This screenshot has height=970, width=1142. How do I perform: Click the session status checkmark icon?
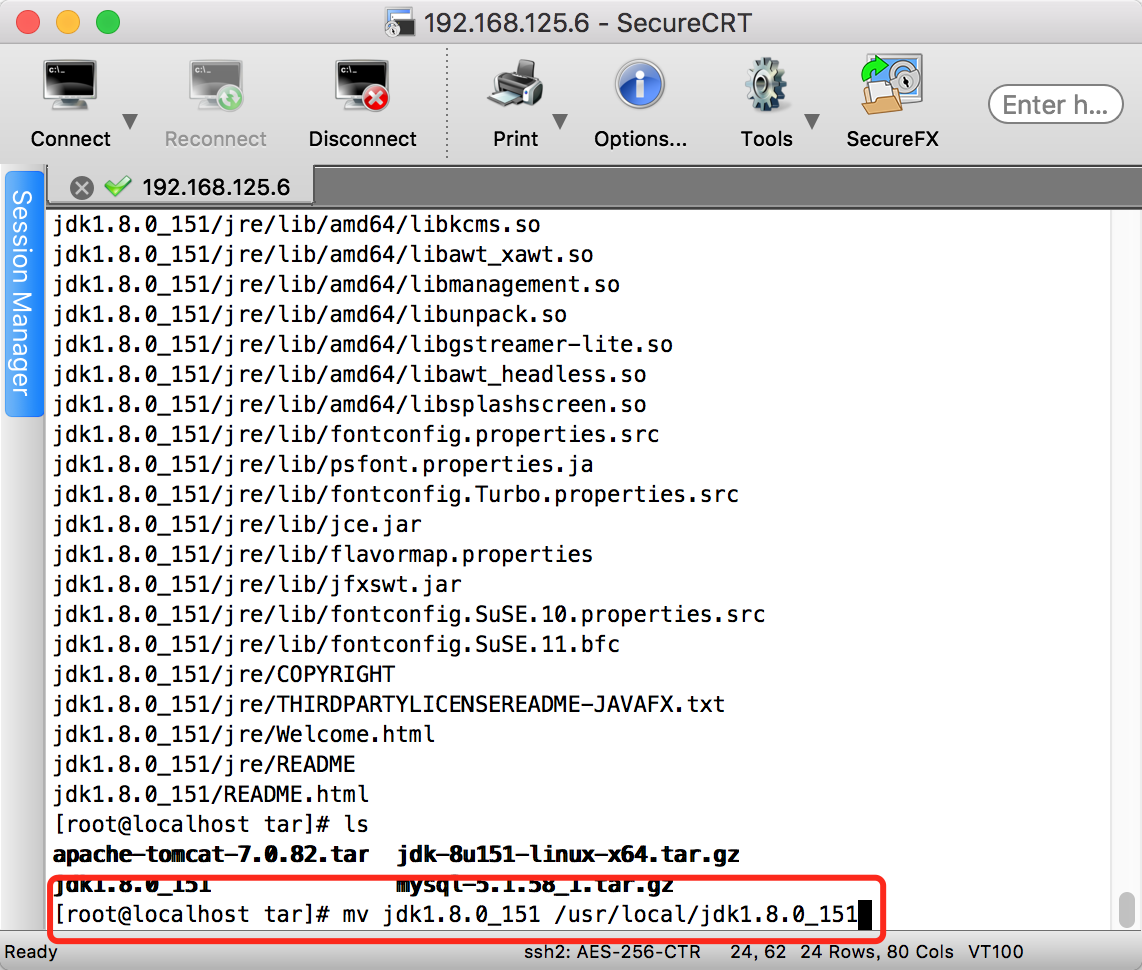[x=119, y=185]
